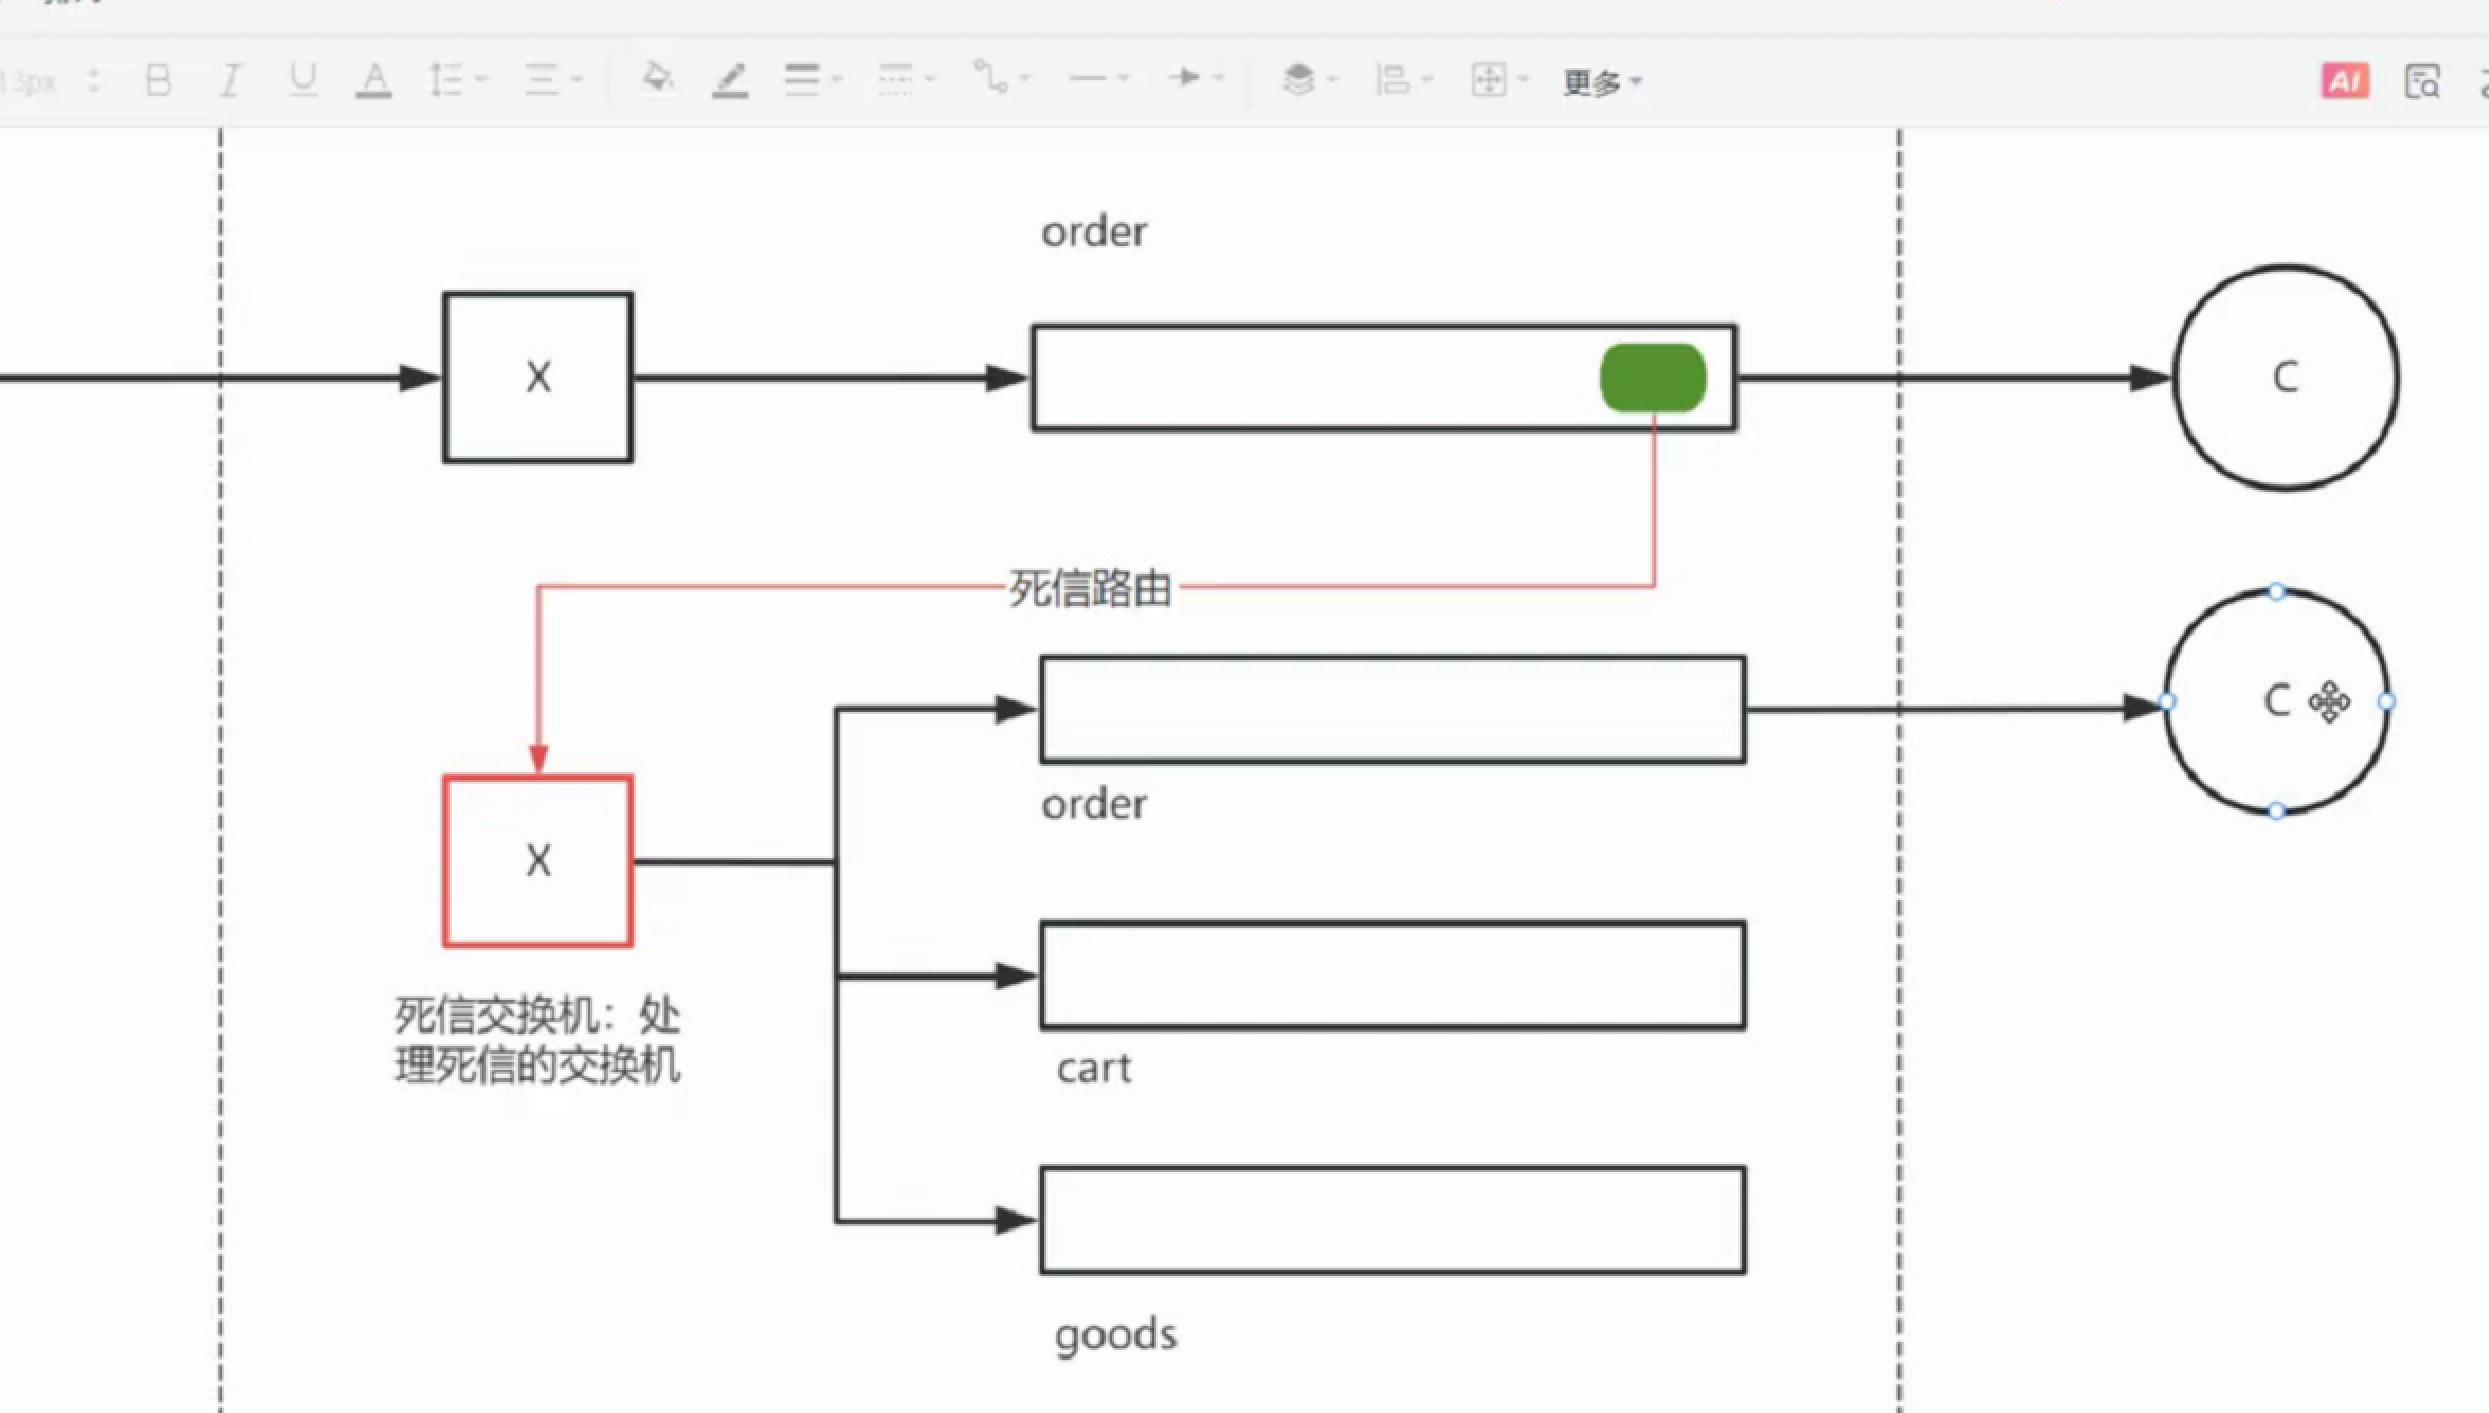Viewport: 2489px width, 1413px height.
Task: Click the fill color bucket icon
Action: [x=657, y=77]
